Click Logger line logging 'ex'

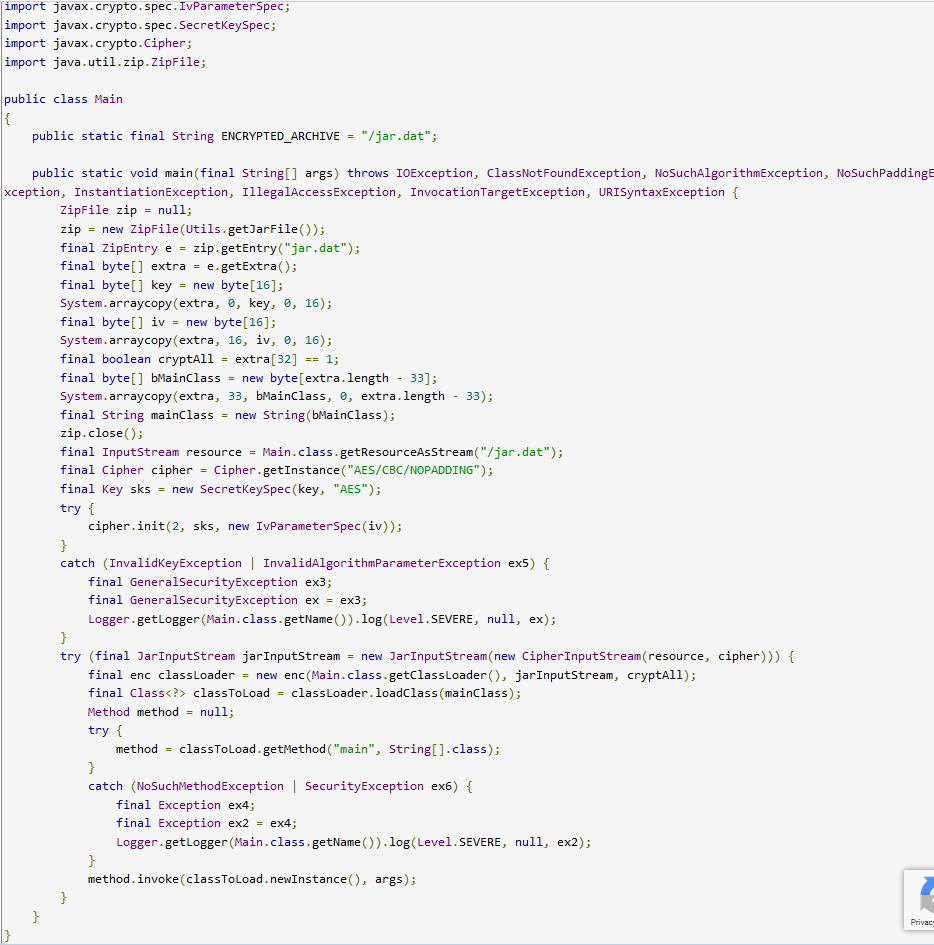pyautogui.click(x=322, y=619)
